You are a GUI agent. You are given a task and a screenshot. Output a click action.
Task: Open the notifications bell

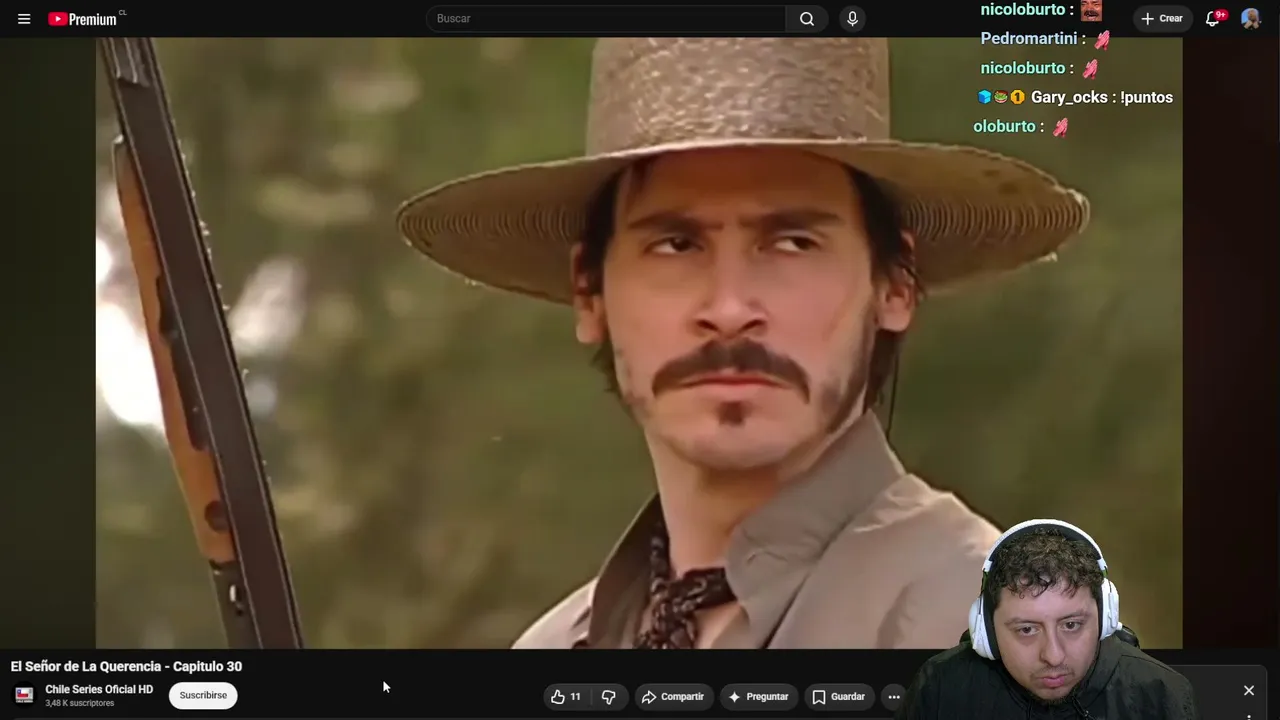[x=1214, y=19]
